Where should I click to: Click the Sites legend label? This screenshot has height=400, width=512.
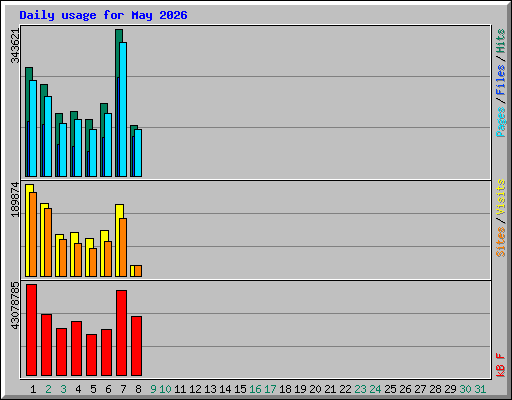pyautogui.click(x=500, y=242)
